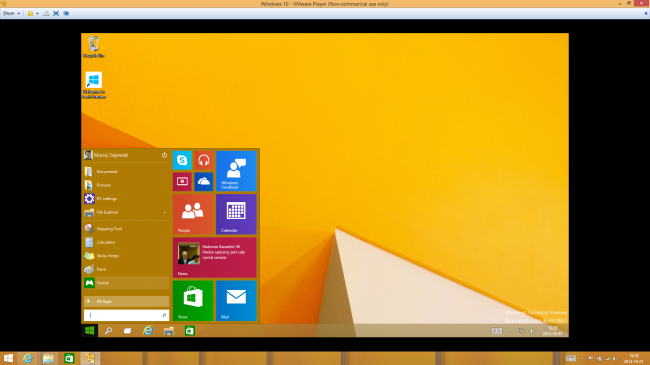This screenshot has width=650, height=365.
Task: Click guest tray network icon
Action: (521, 331)
